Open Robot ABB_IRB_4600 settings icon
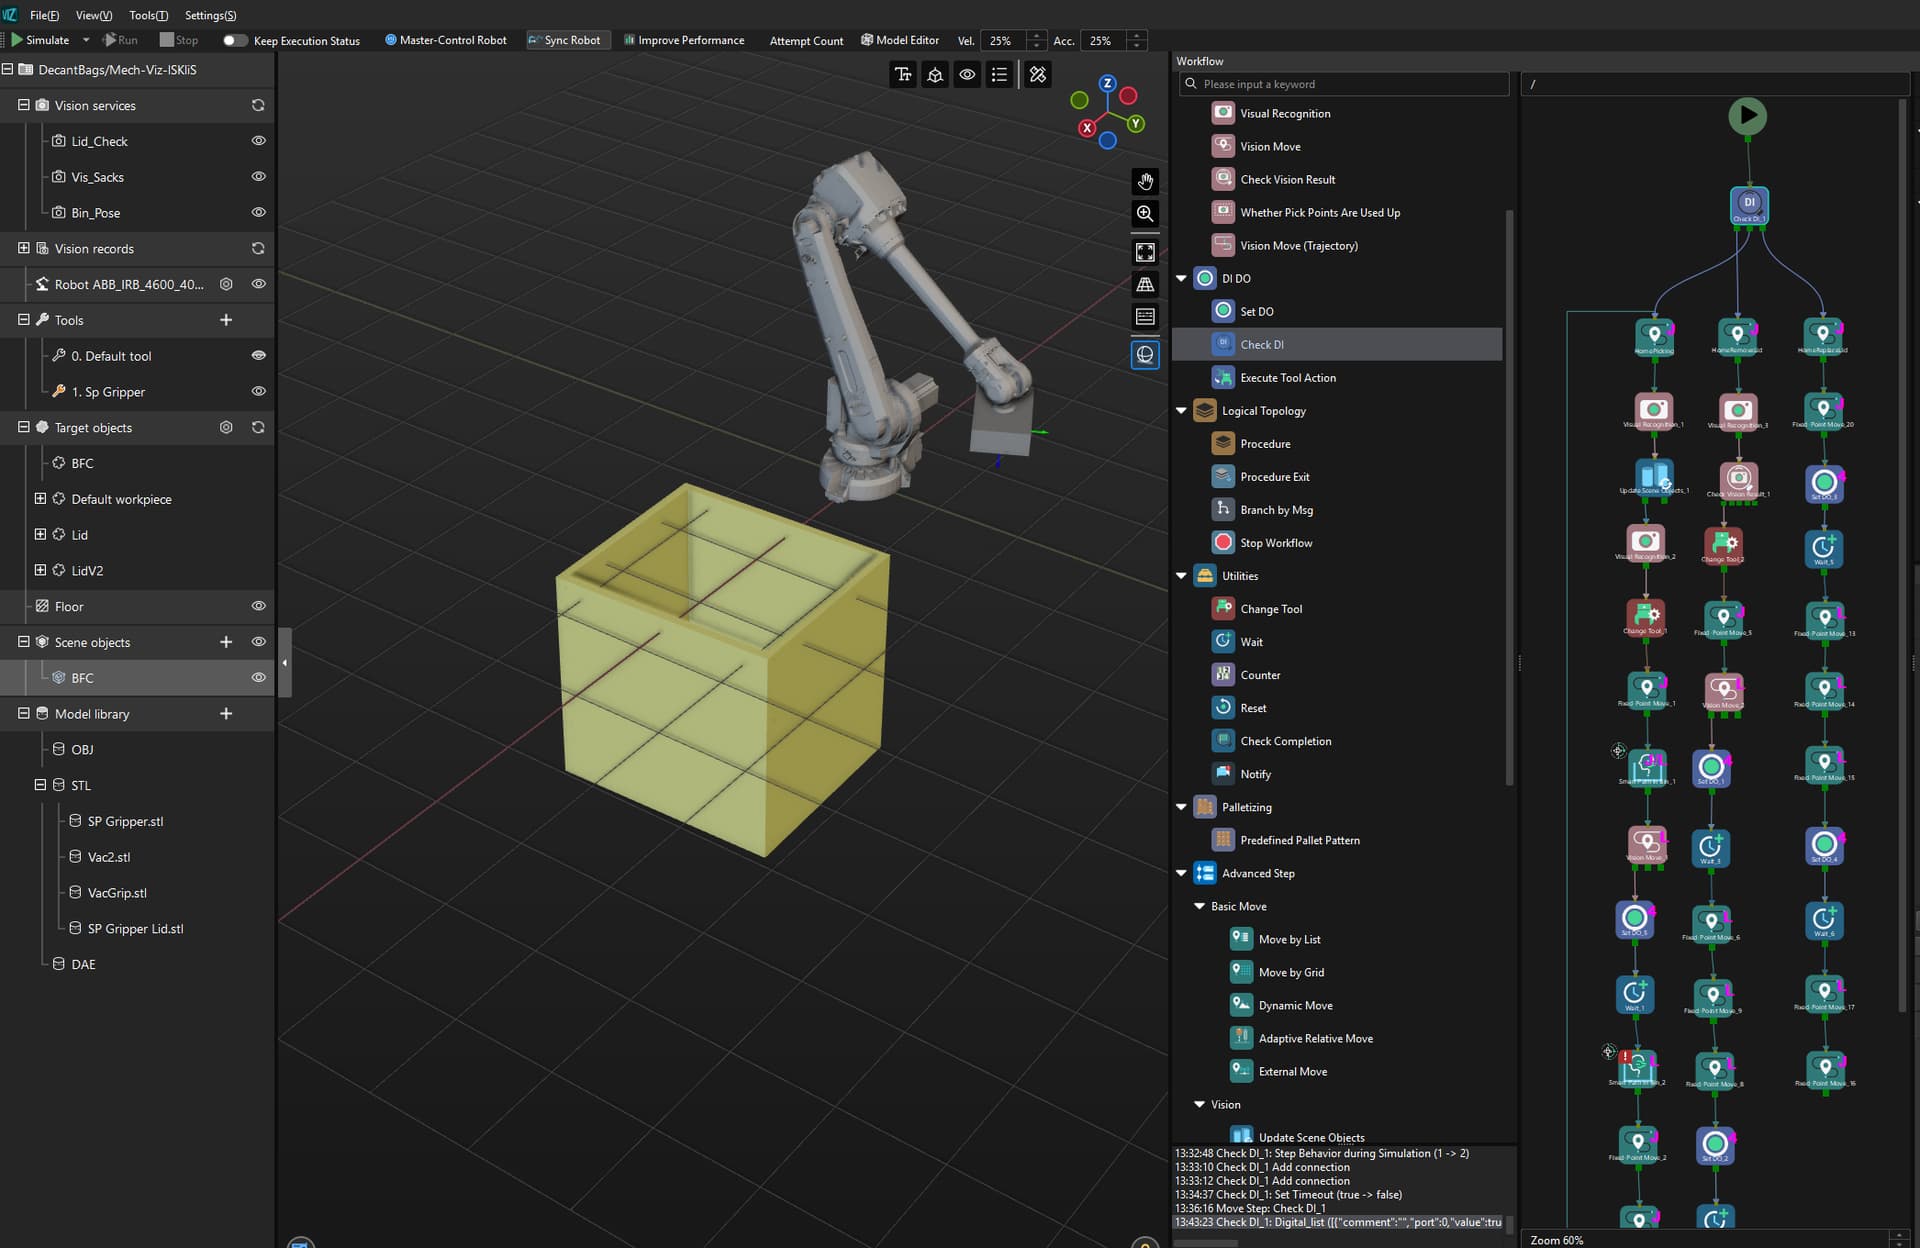Screen dimensions: 1920x1248 (226, 284)
